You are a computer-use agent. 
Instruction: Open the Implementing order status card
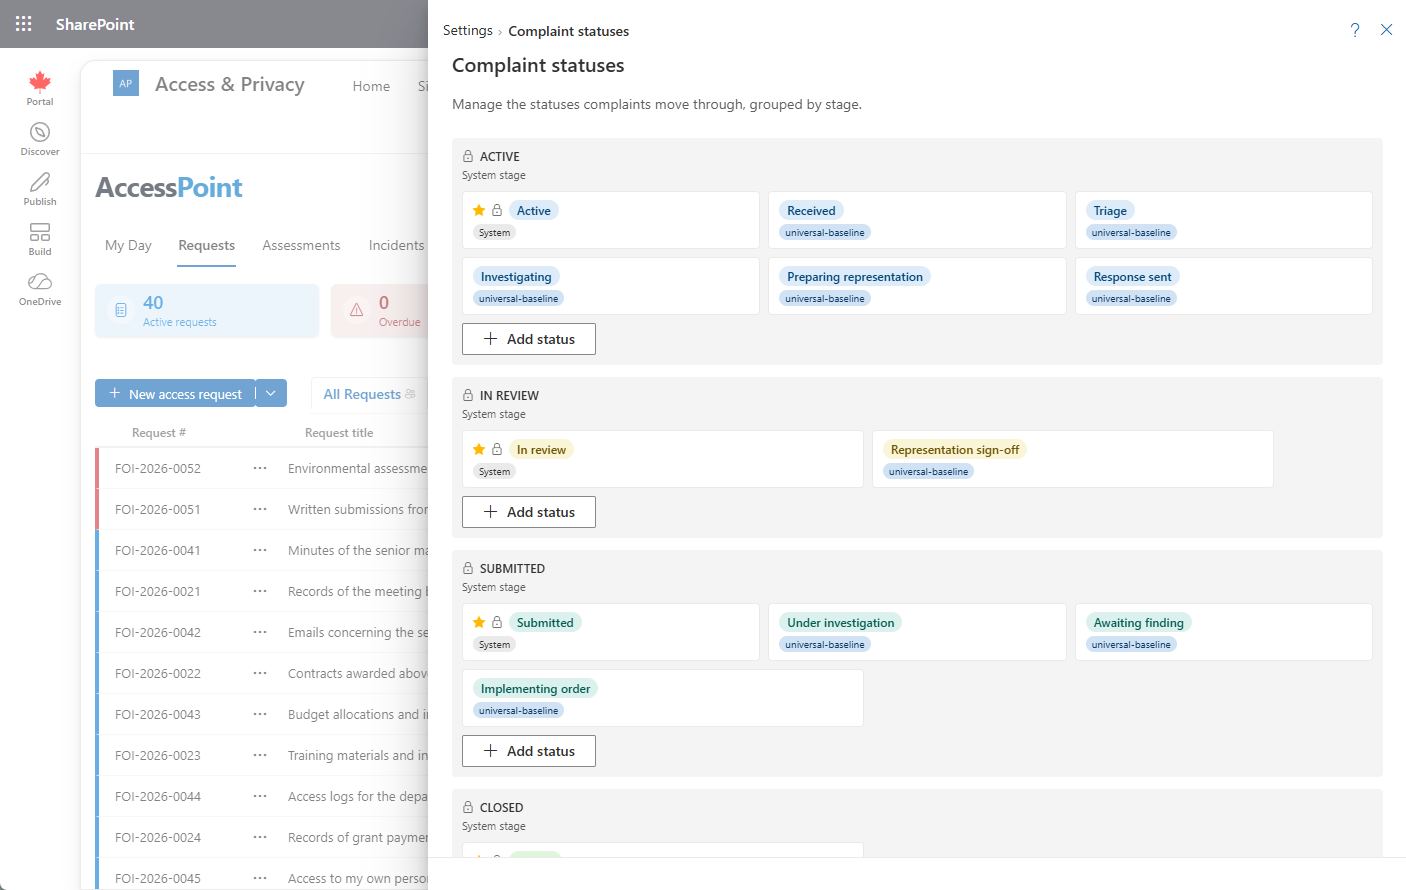click(x=663, y=698)
